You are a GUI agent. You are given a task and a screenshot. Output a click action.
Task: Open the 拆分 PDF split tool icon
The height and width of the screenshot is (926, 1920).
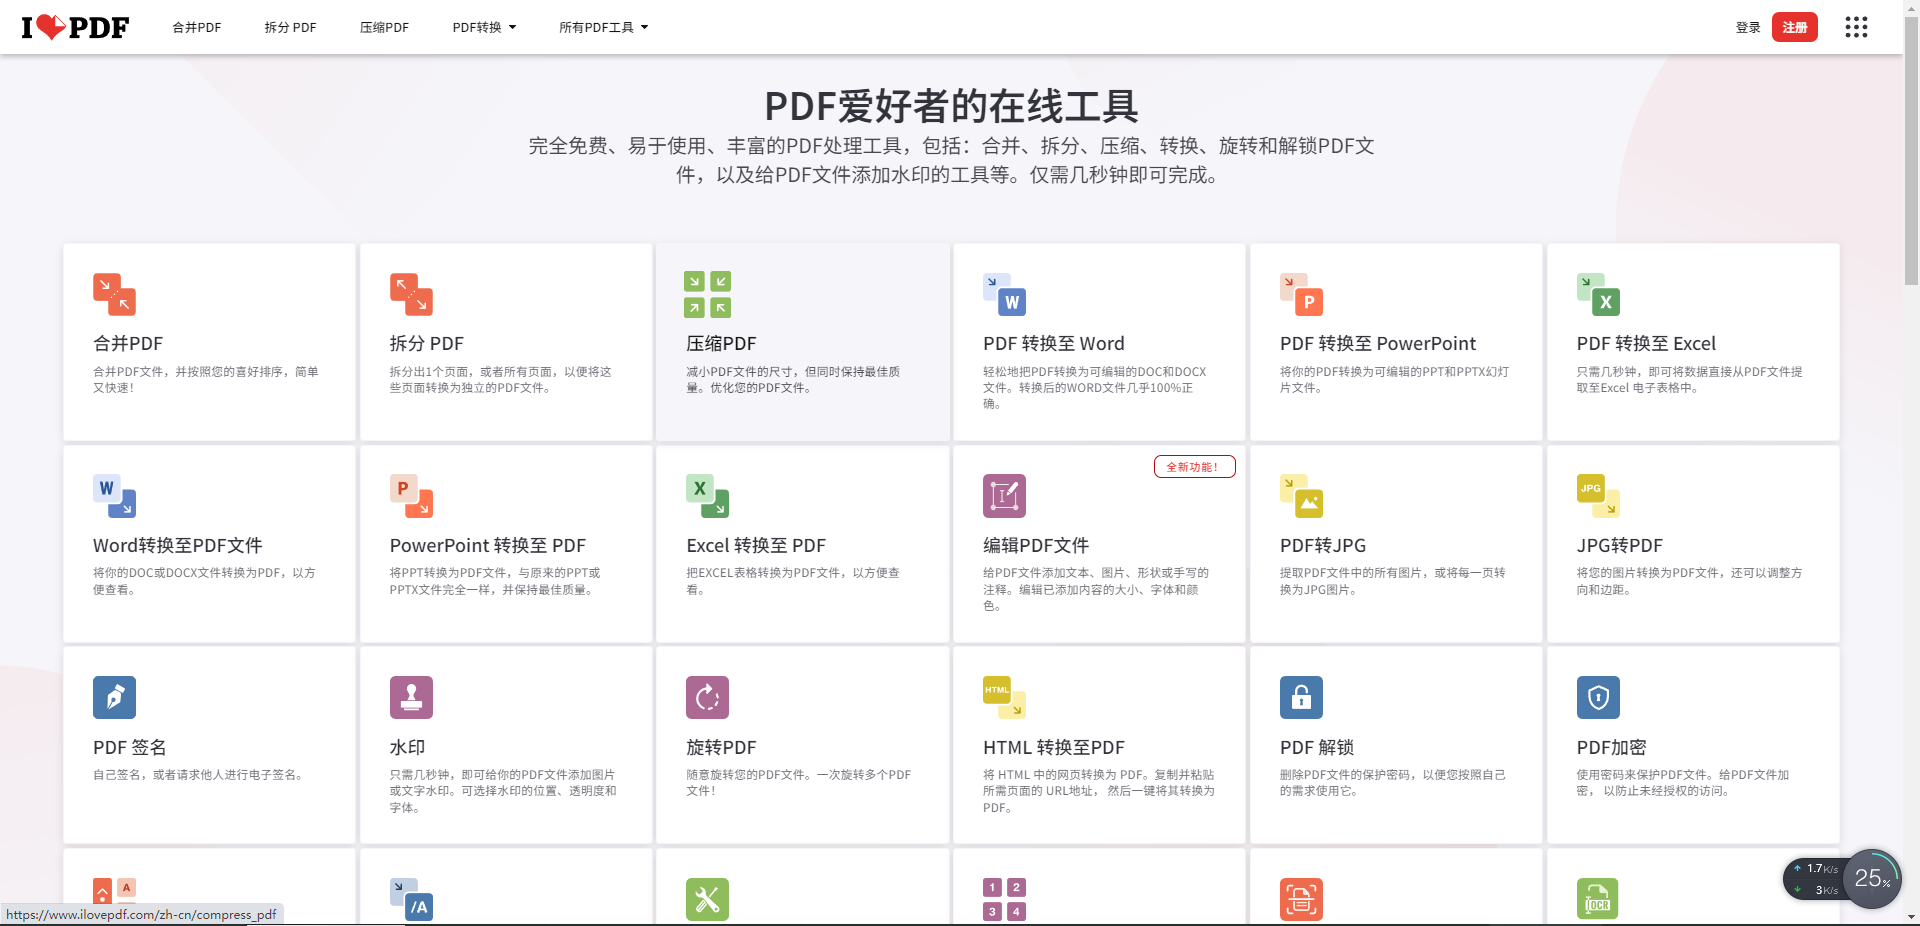coord(411,294)
